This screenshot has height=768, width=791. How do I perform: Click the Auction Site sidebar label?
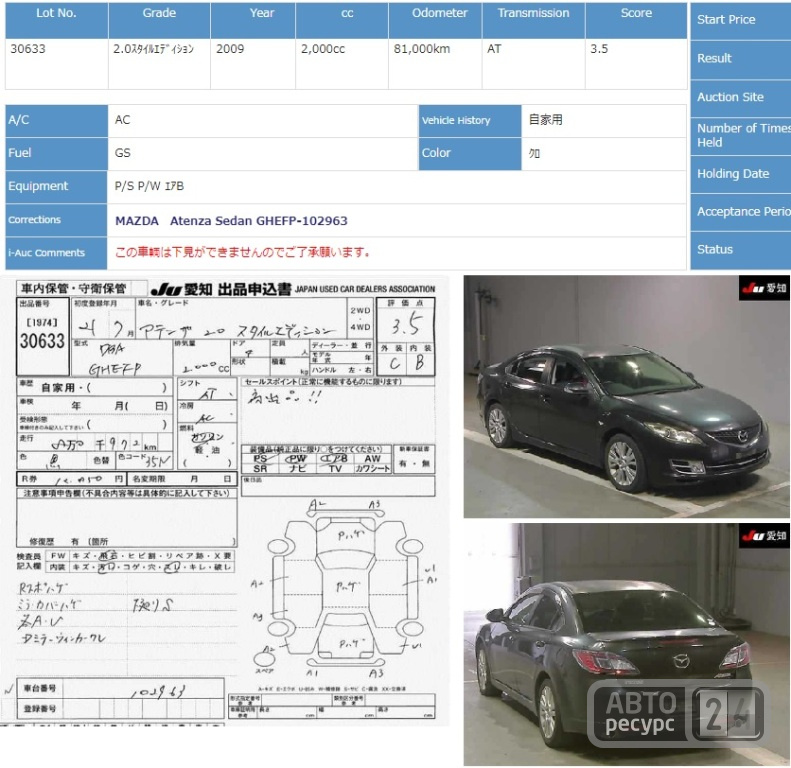[x=740, y=97]
